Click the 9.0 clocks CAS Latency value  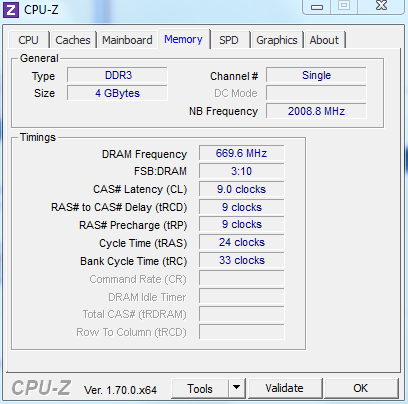pyautogui.click(x=242, y=189)
